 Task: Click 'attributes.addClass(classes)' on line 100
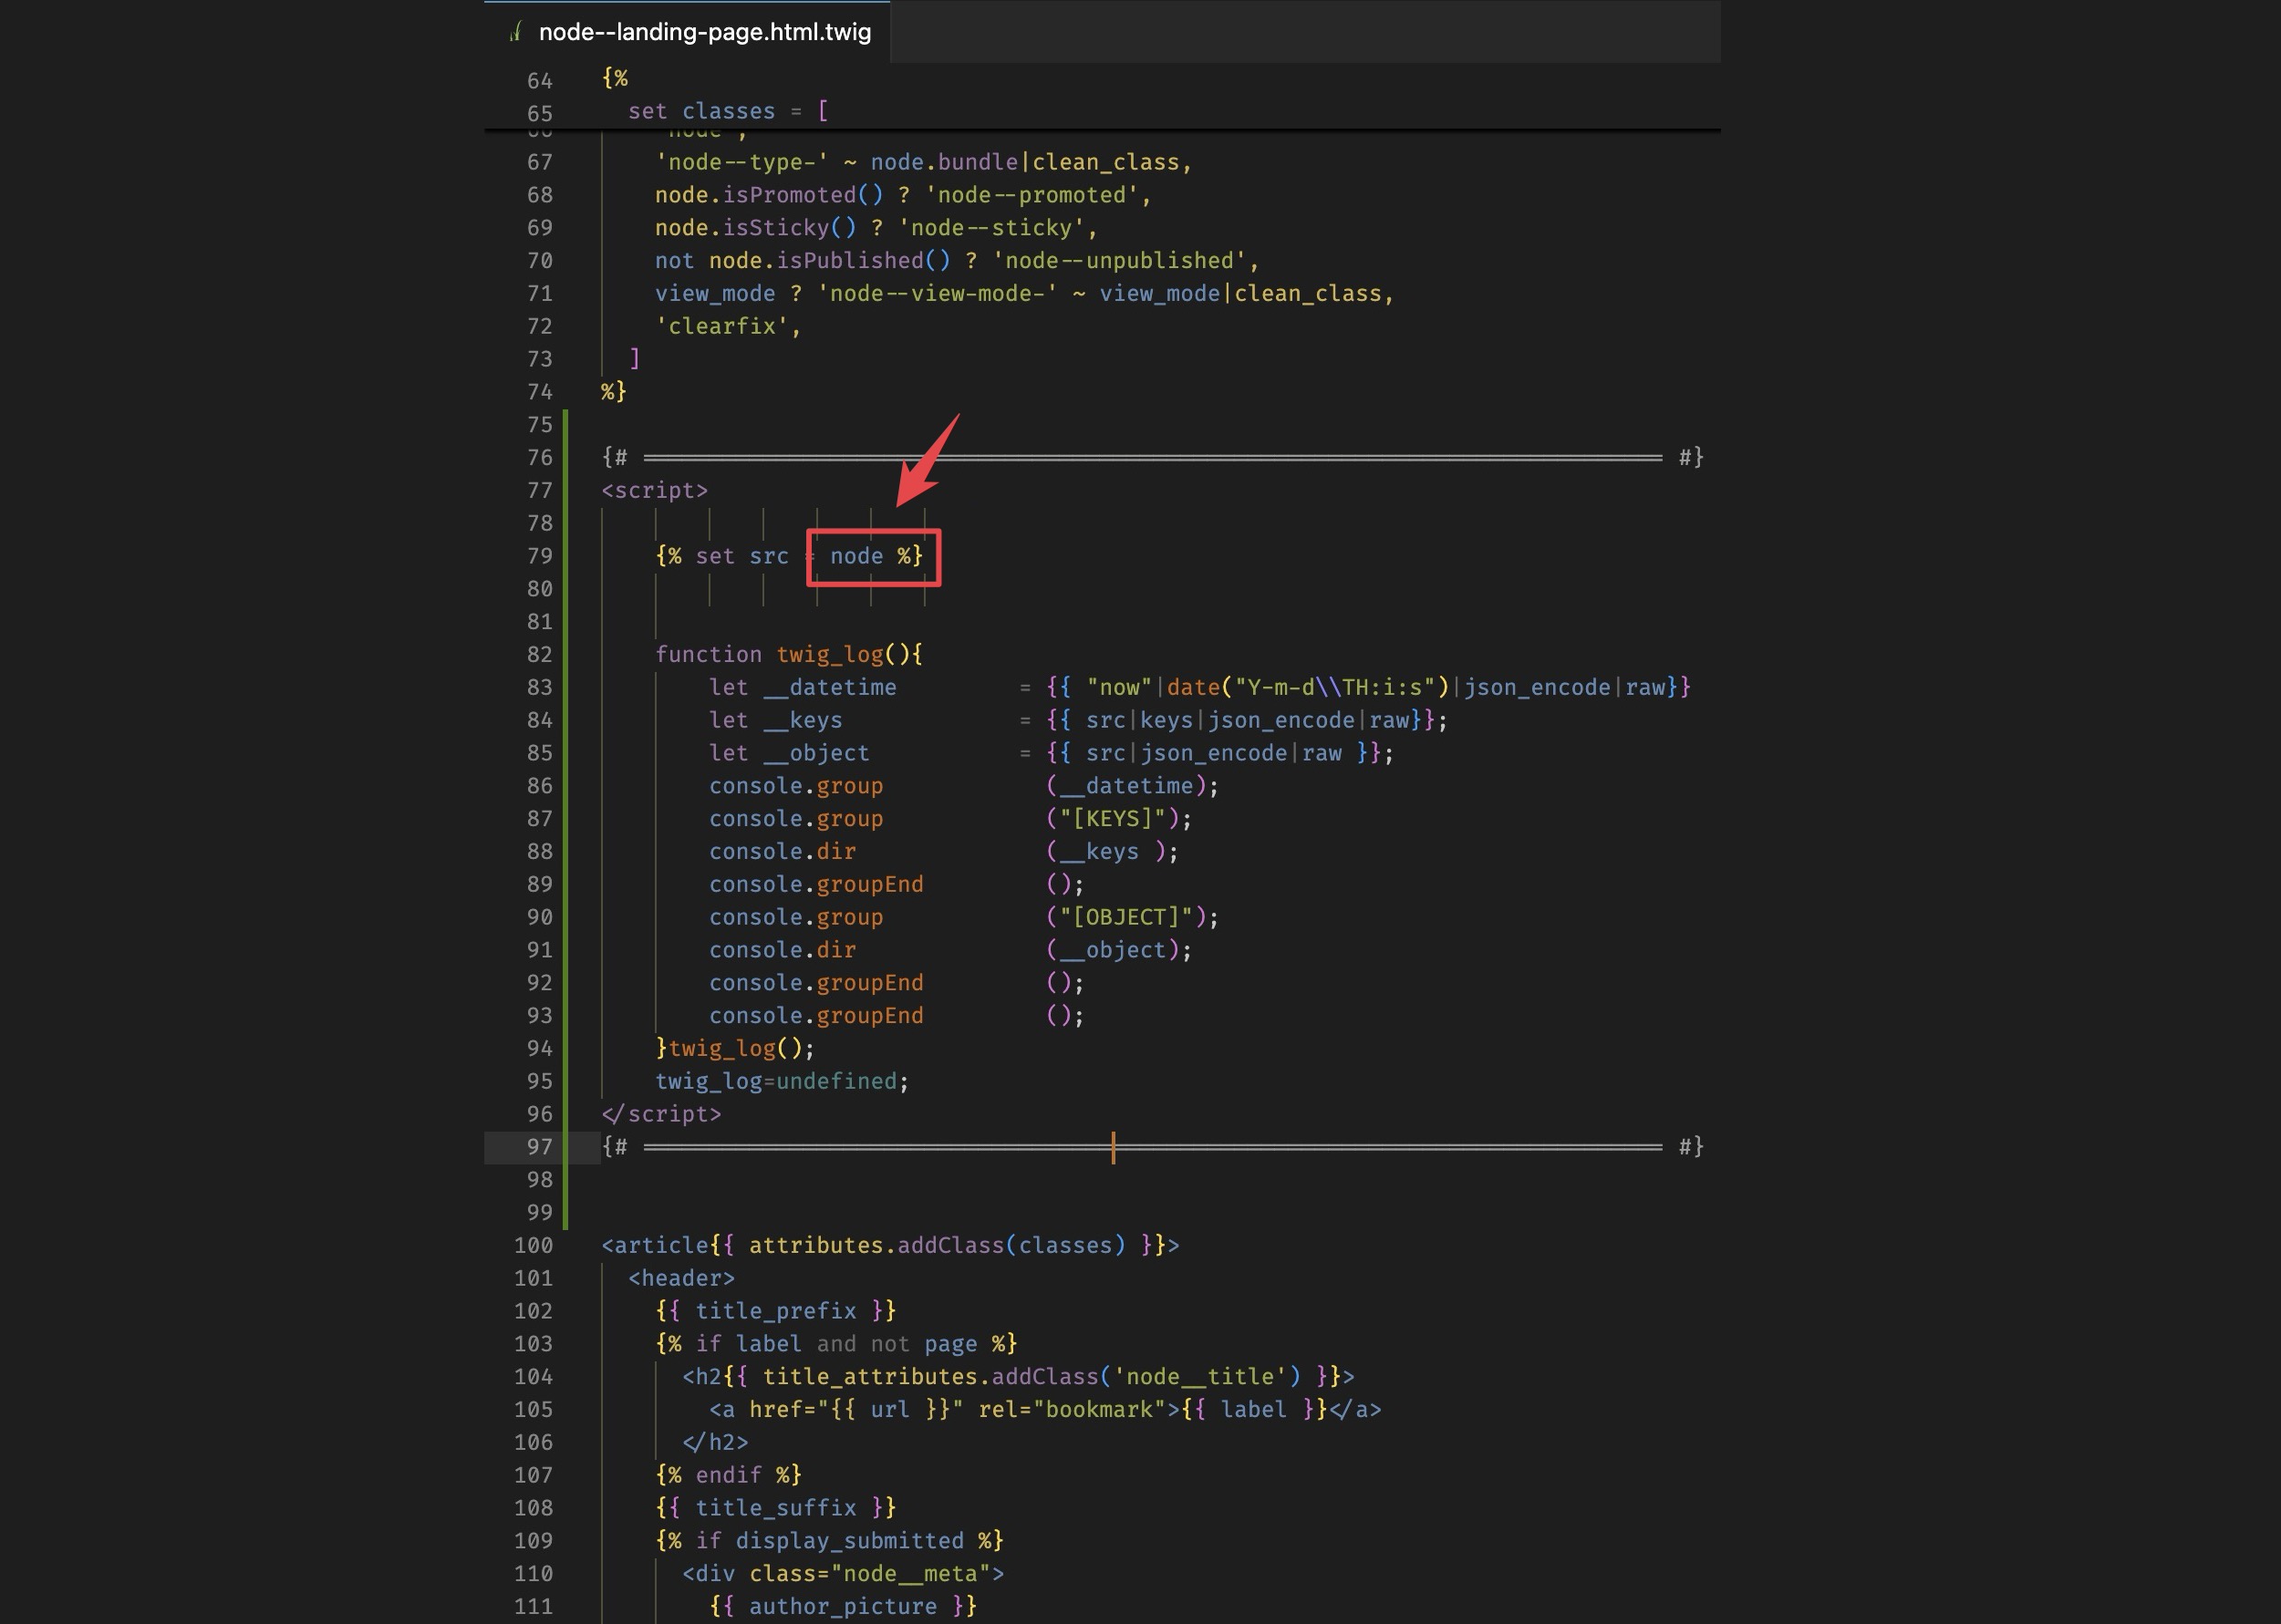click(x=937, y=1245)
